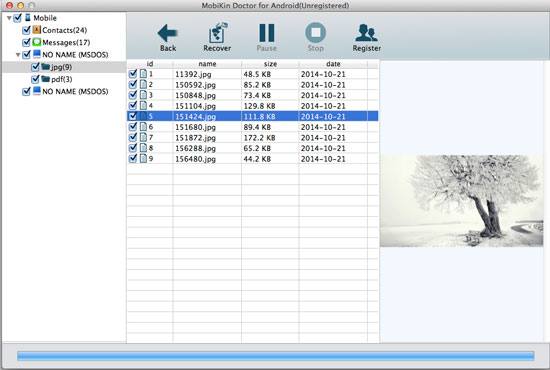Sort by the name column header
550x370 pixels.
[207, 64]
